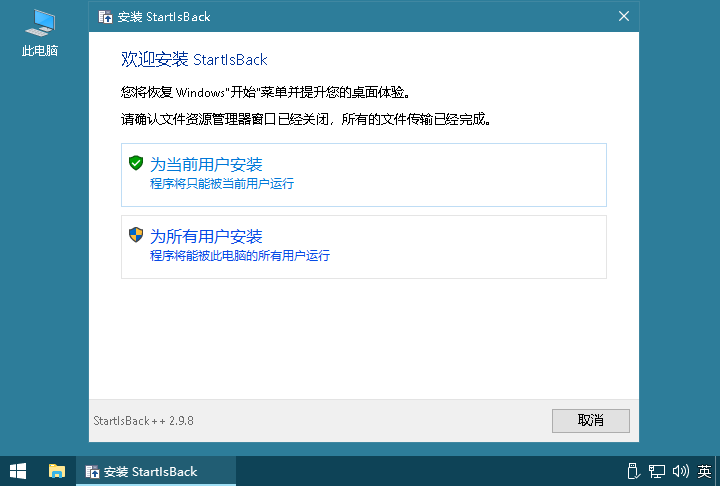Screen dimensions: 720x486
Task: Open the 此电脑 desktop icon
Action: click(40, 33)
